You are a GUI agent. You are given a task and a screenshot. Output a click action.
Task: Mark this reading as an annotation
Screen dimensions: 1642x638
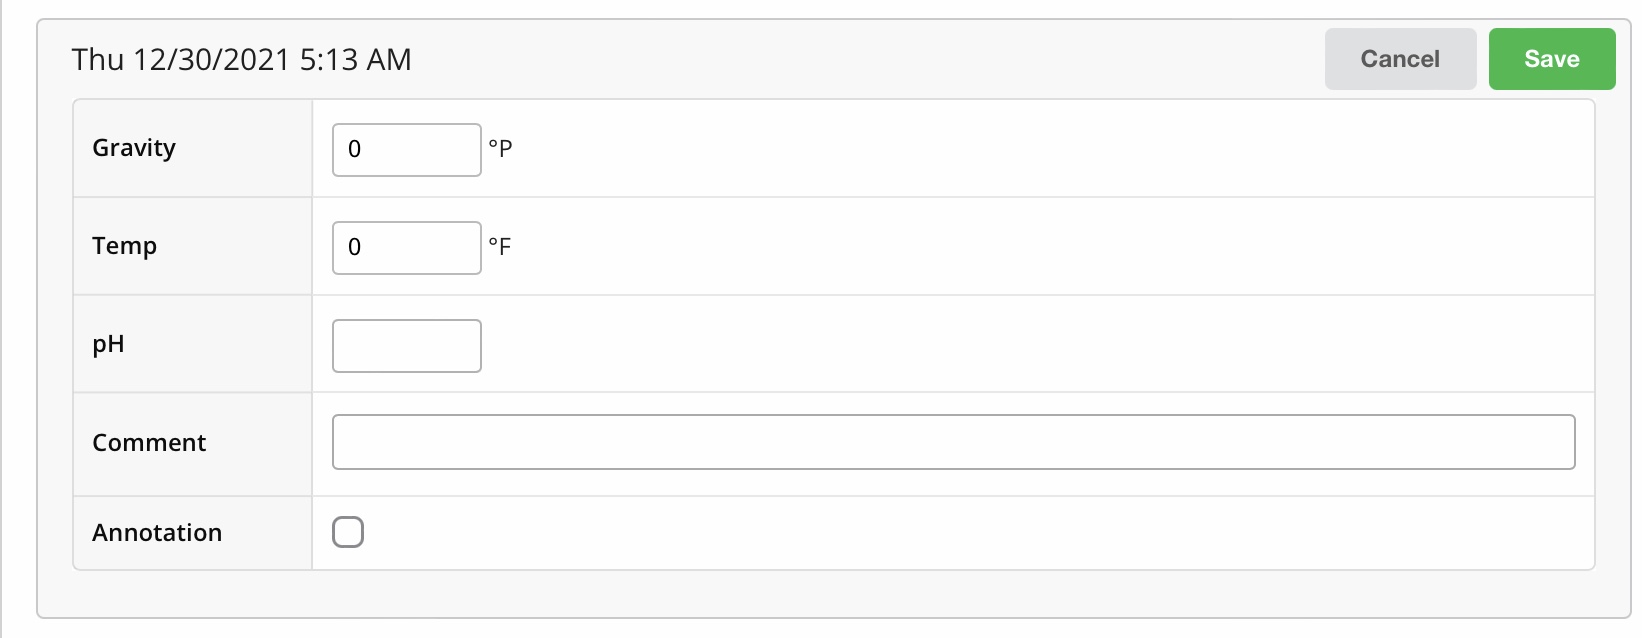click(x=348, y=532)
